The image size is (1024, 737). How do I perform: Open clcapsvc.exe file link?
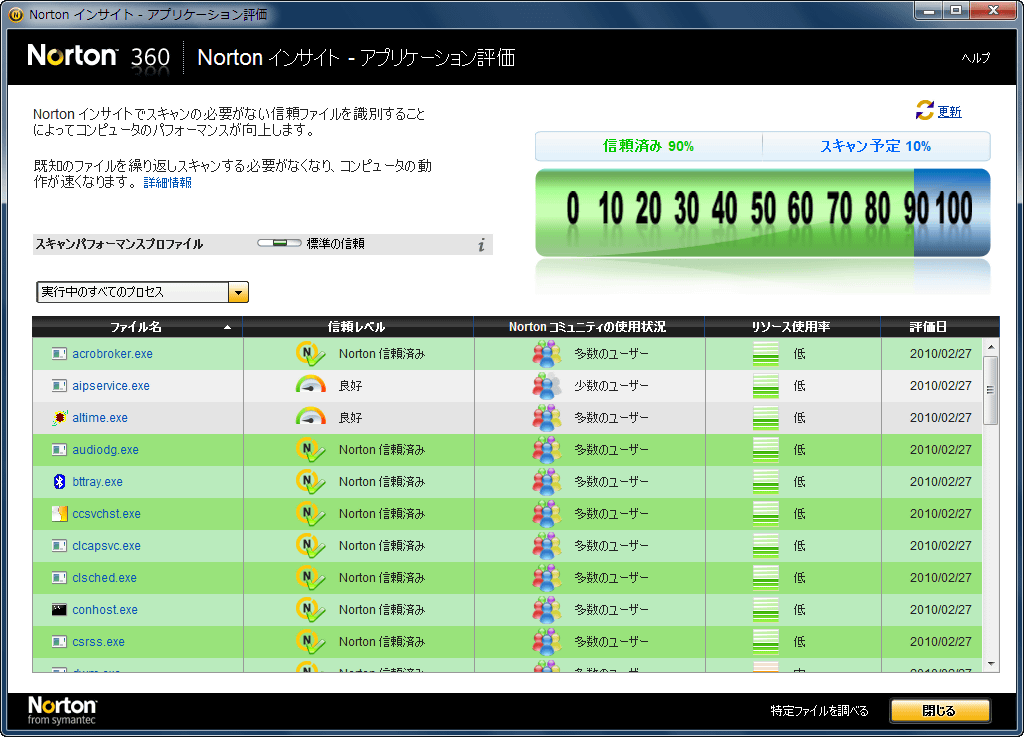tap(106, 546)
